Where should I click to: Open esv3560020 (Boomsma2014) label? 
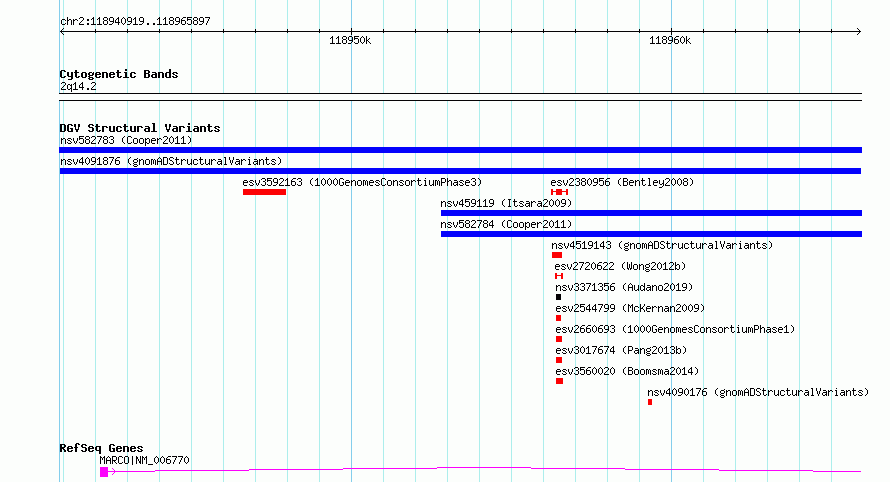[627, 371]
